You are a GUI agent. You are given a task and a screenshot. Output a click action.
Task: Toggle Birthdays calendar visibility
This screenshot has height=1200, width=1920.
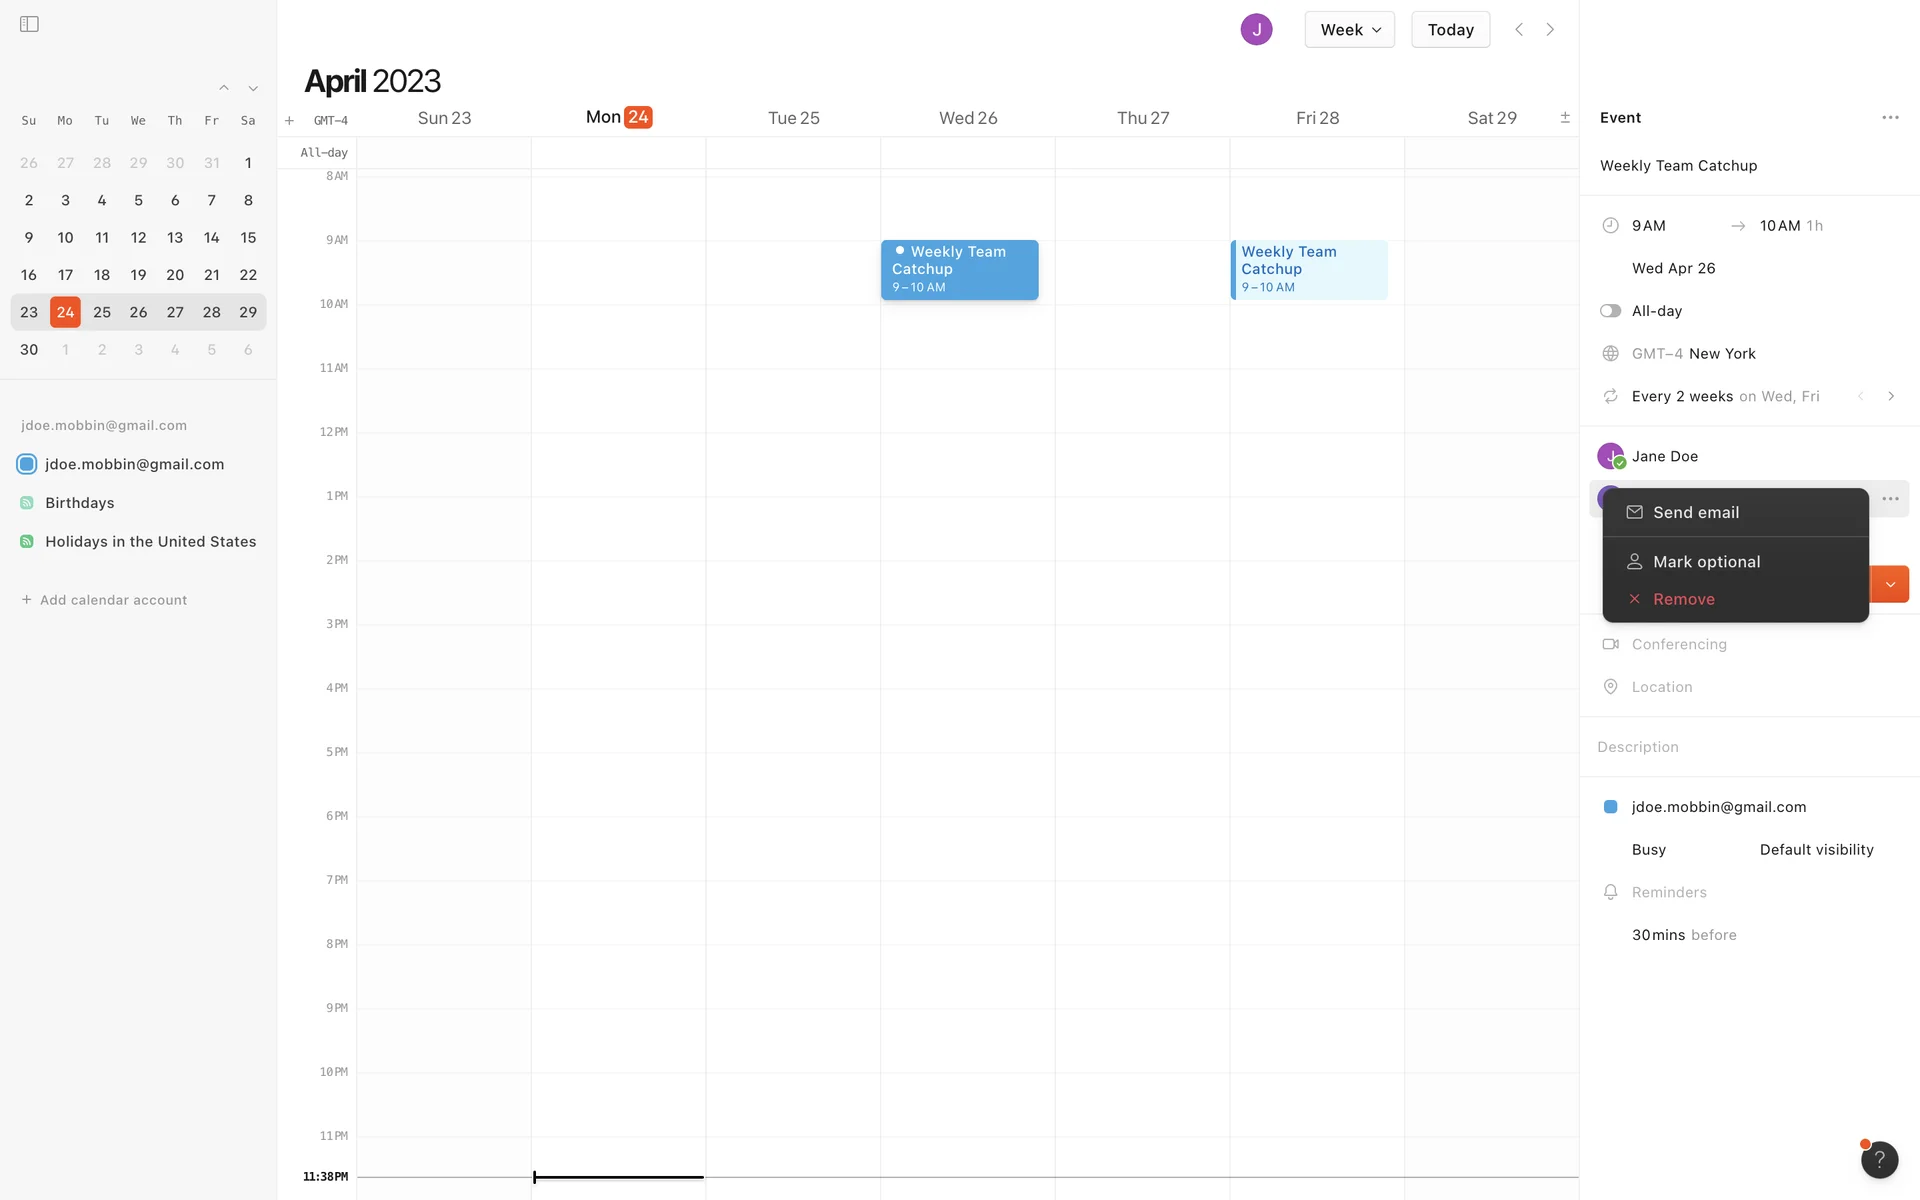click(x=27, y=503)
